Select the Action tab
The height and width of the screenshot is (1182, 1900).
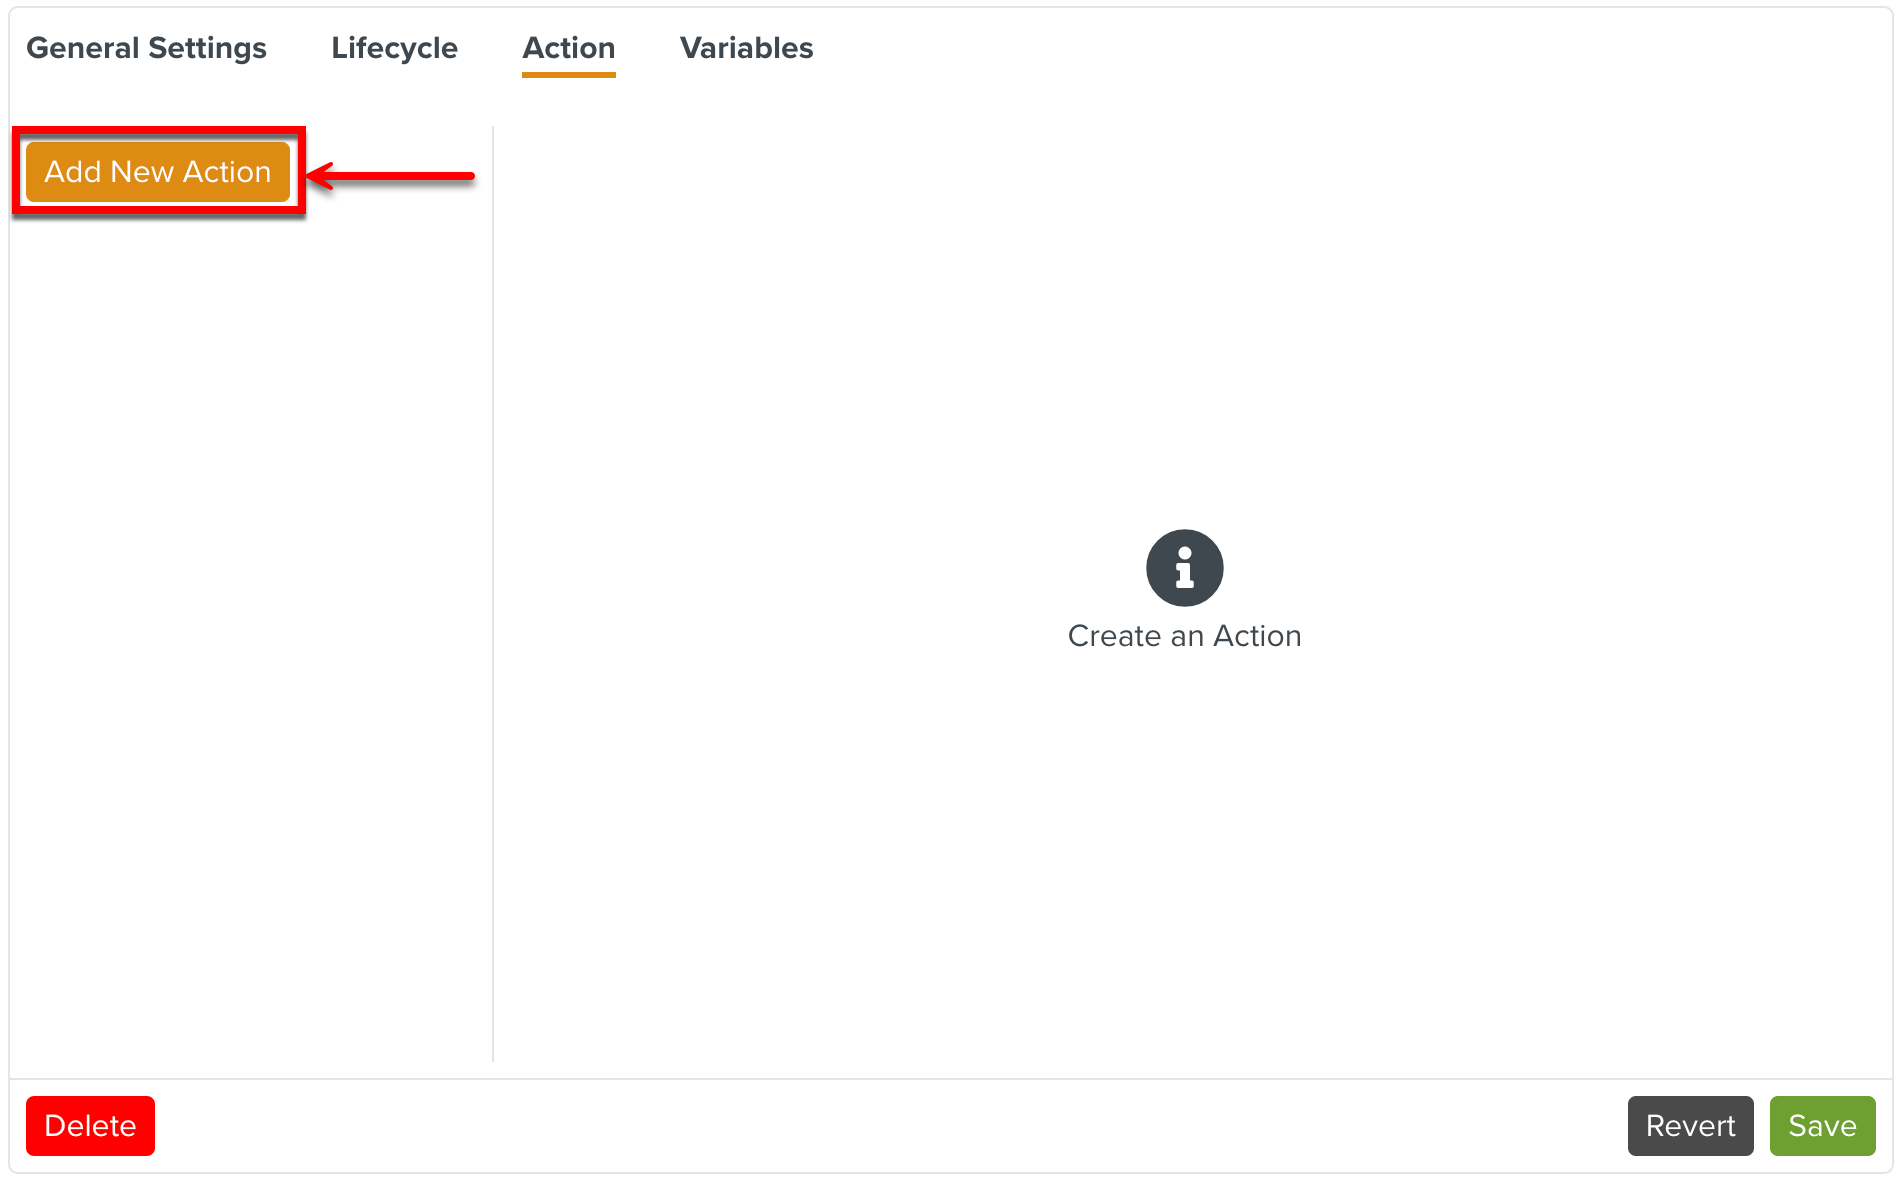568,48
